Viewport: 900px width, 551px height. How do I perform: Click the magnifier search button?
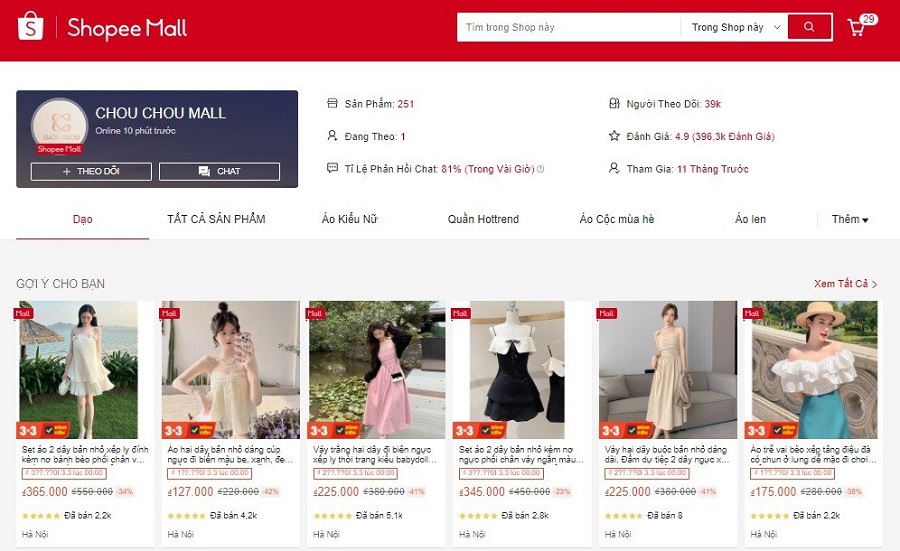(x=809, y=27)
